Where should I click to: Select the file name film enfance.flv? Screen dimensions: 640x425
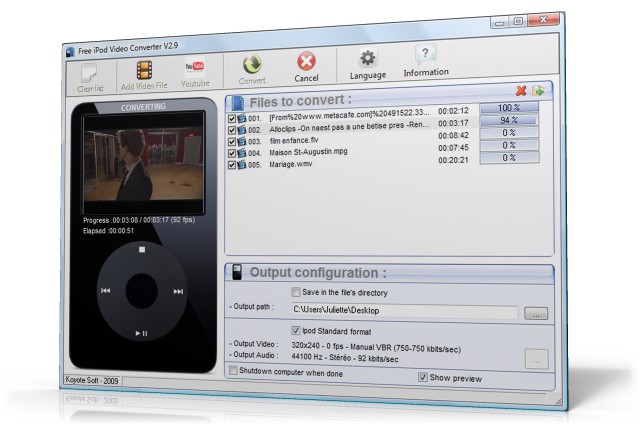[294, 140]
